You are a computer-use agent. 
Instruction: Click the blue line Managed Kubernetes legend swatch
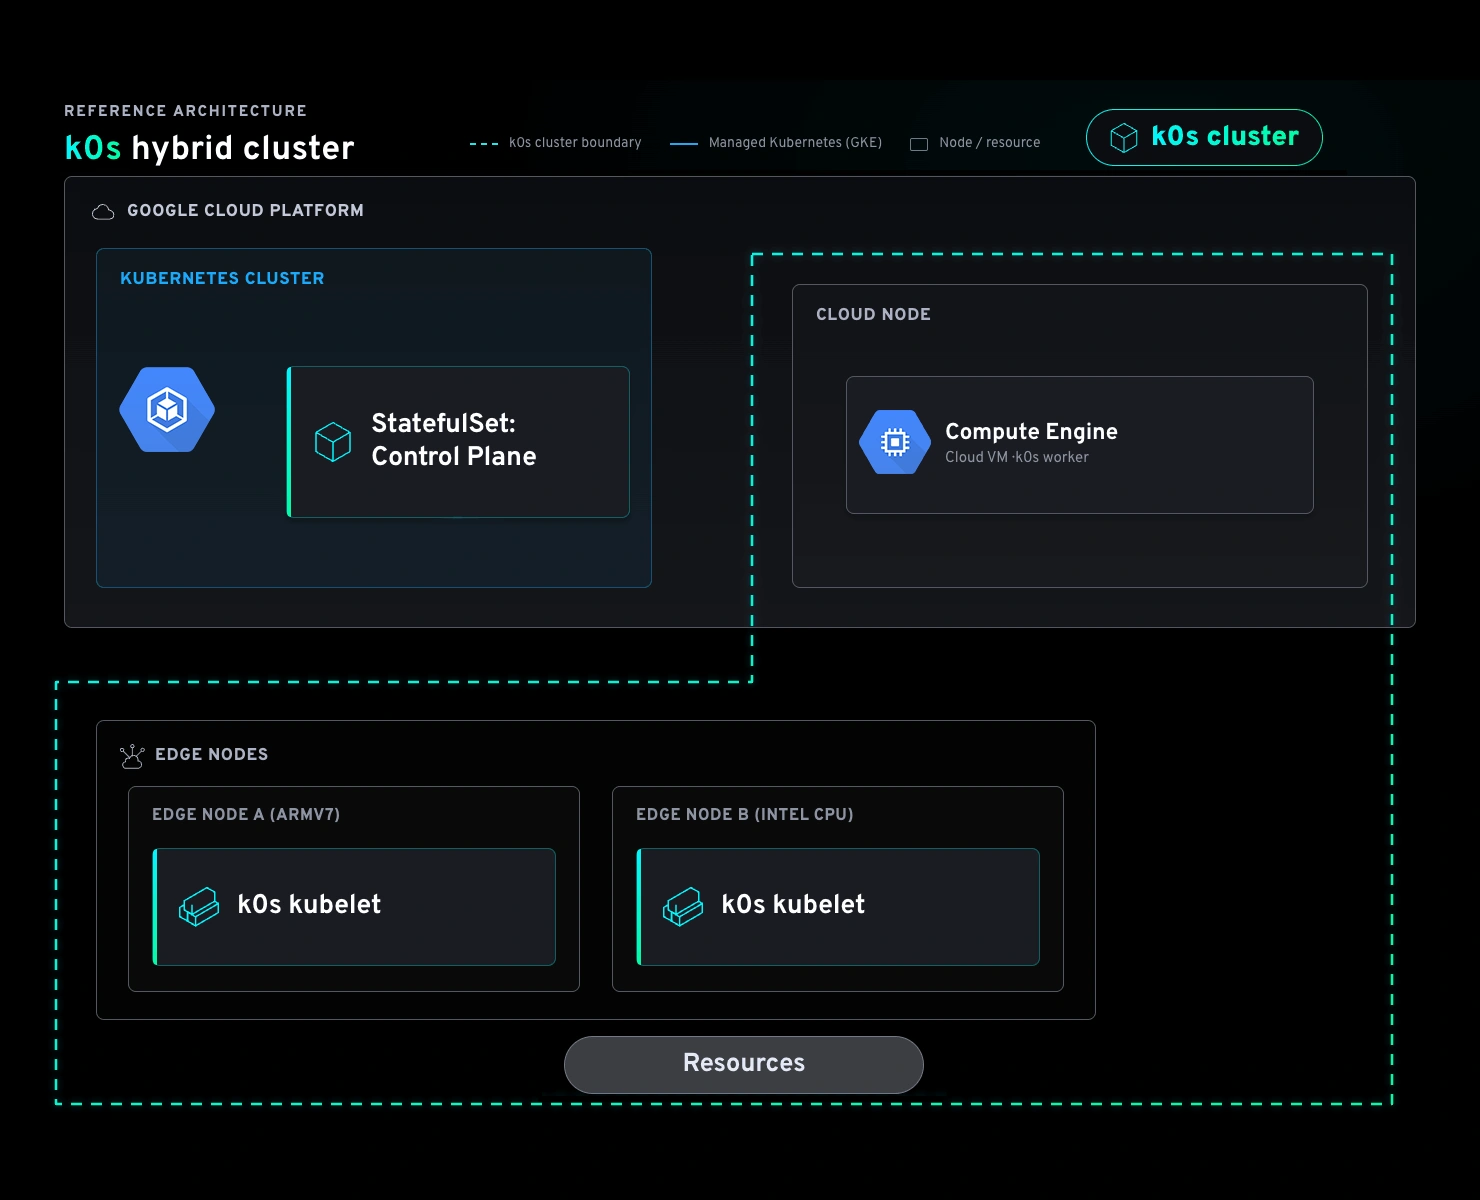(x=684, y=143)
